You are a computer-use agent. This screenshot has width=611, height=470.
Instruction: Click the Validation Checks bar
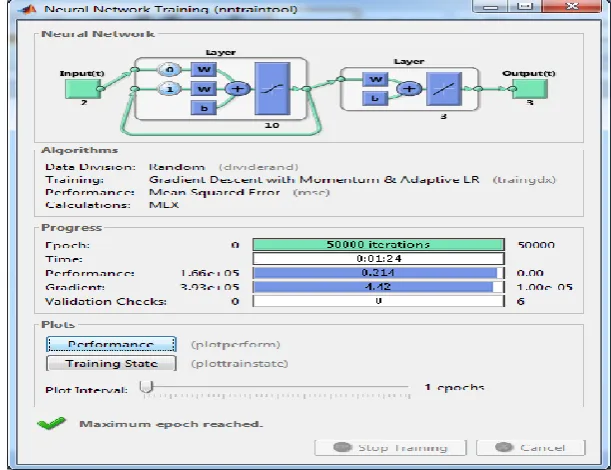coord(378,301)
